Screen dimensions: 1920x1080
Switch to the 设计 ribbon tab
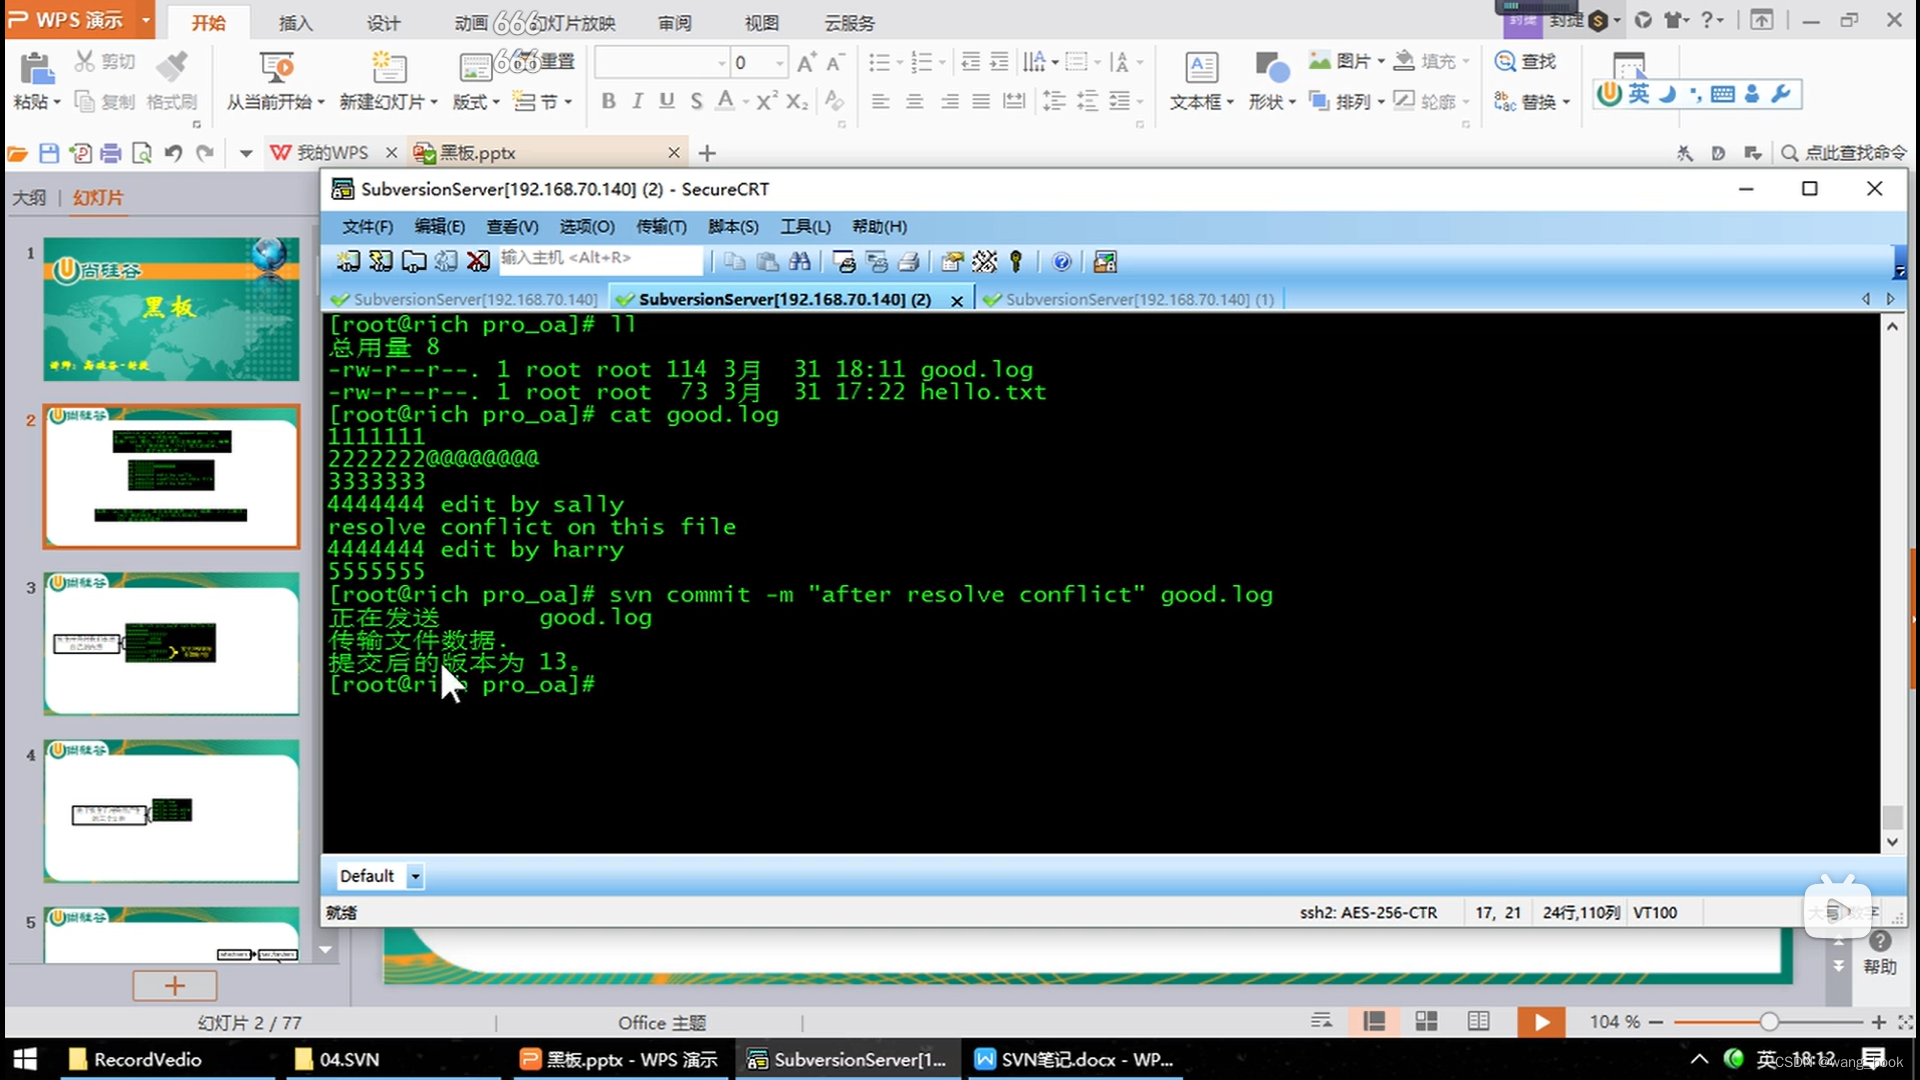coord(383,22)
